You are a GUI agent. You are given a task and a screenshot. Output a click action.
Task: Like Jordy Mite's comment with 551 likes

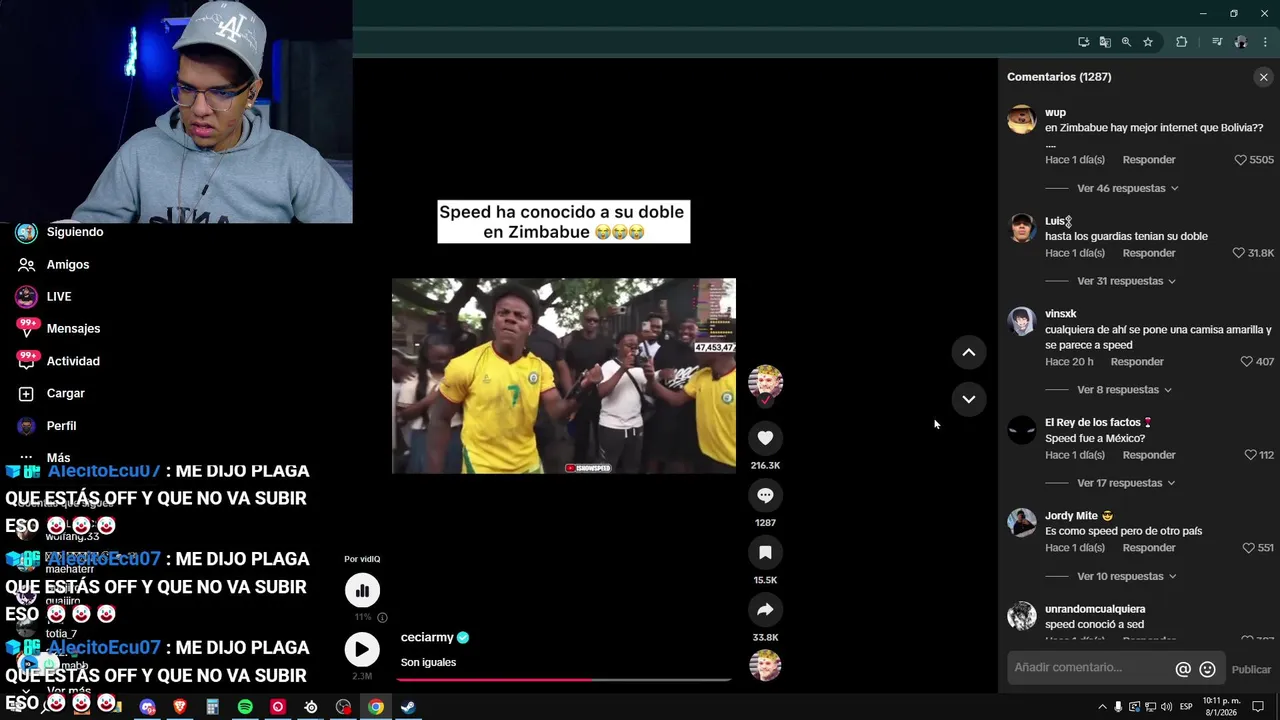[x=1248, y=548]
